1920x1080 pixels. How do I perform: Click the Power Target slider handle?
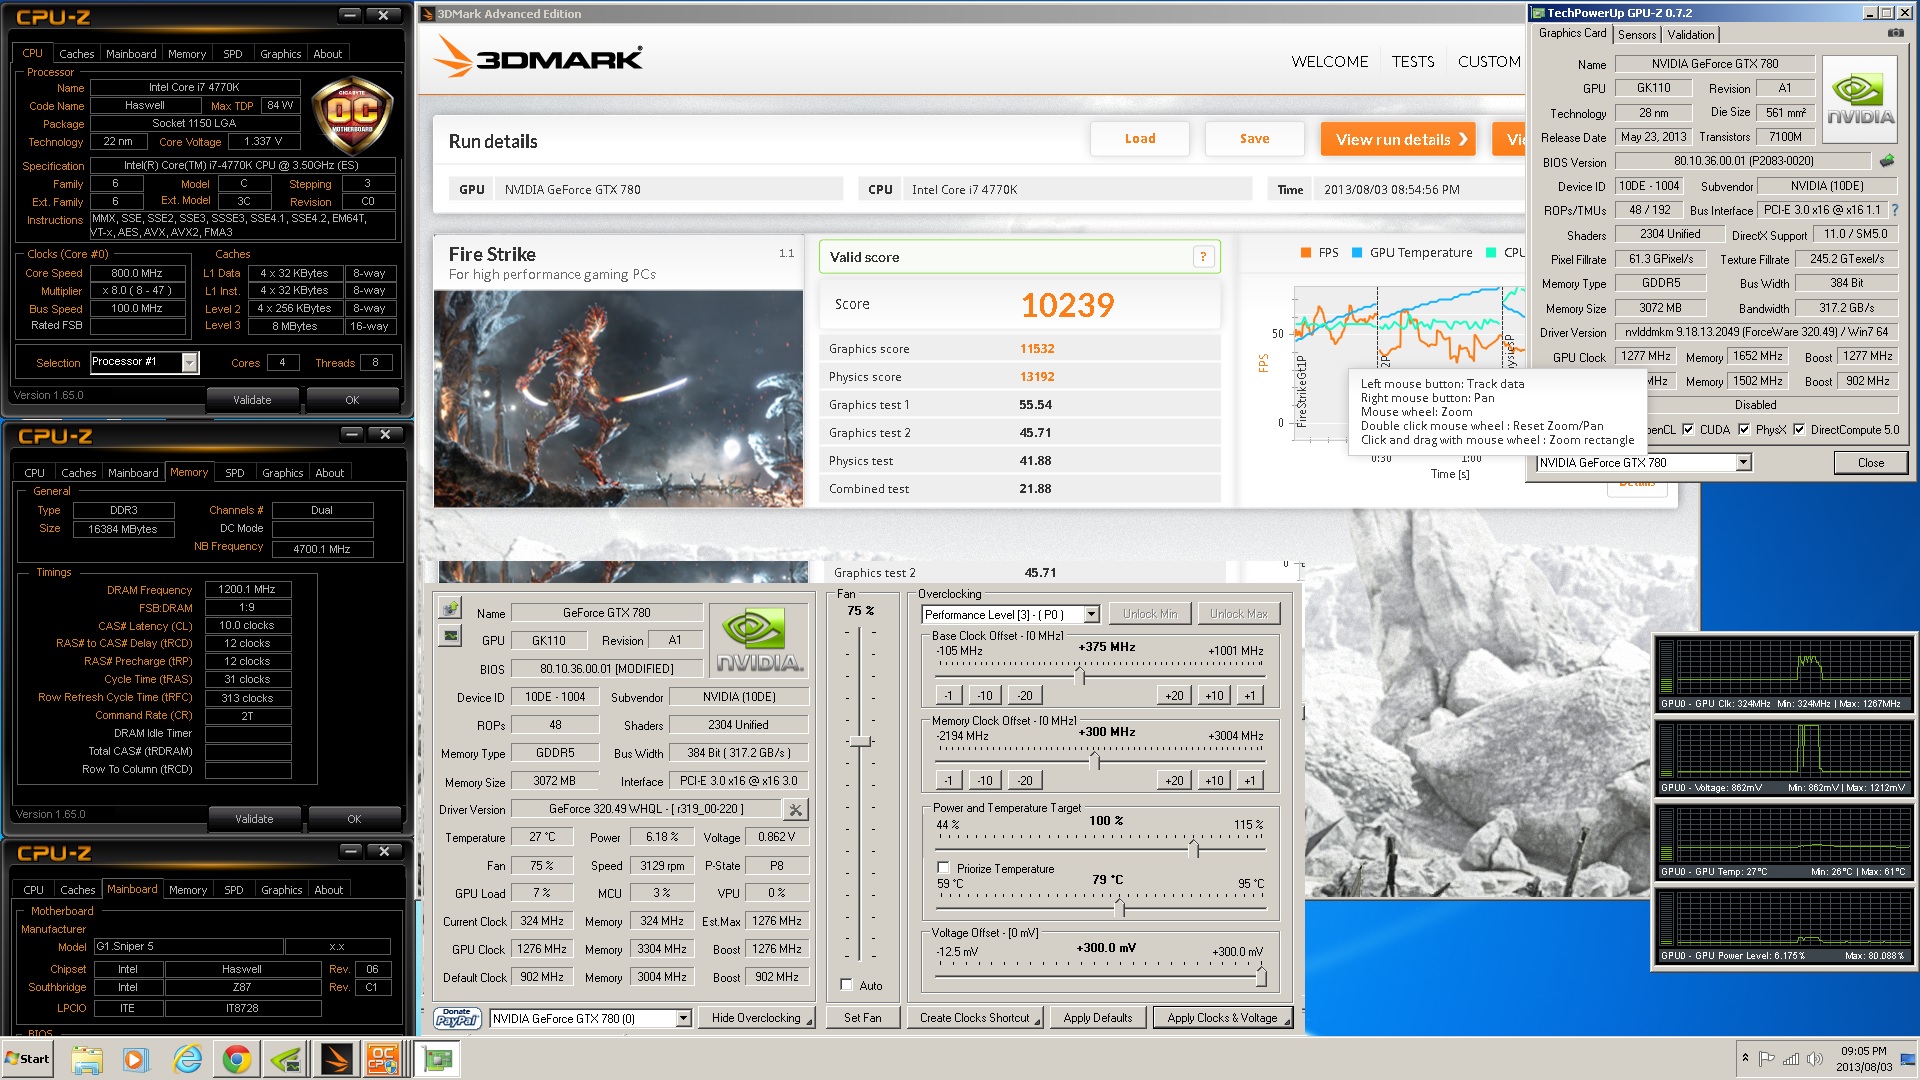click(x=1193, y=849)
